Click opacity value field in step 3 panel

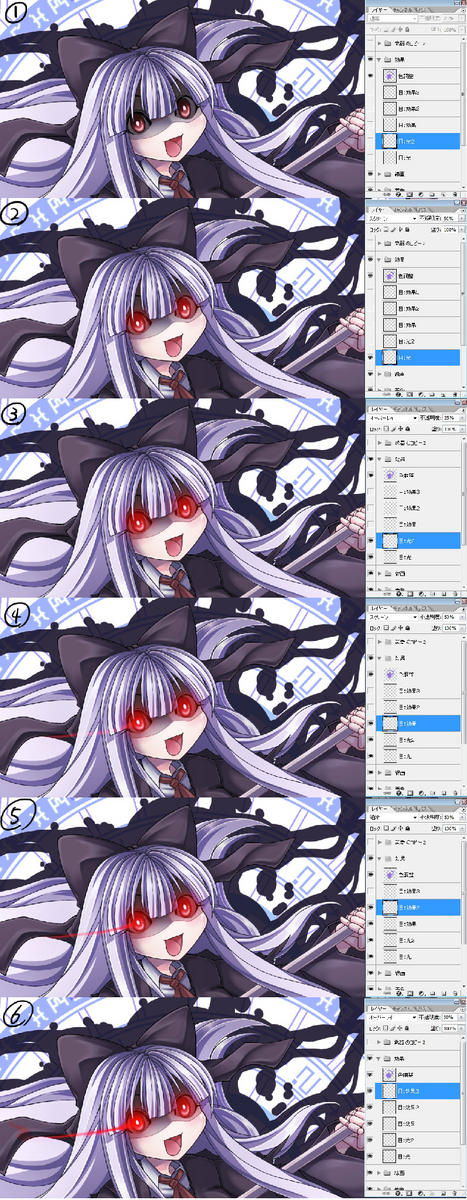(449, 418)
